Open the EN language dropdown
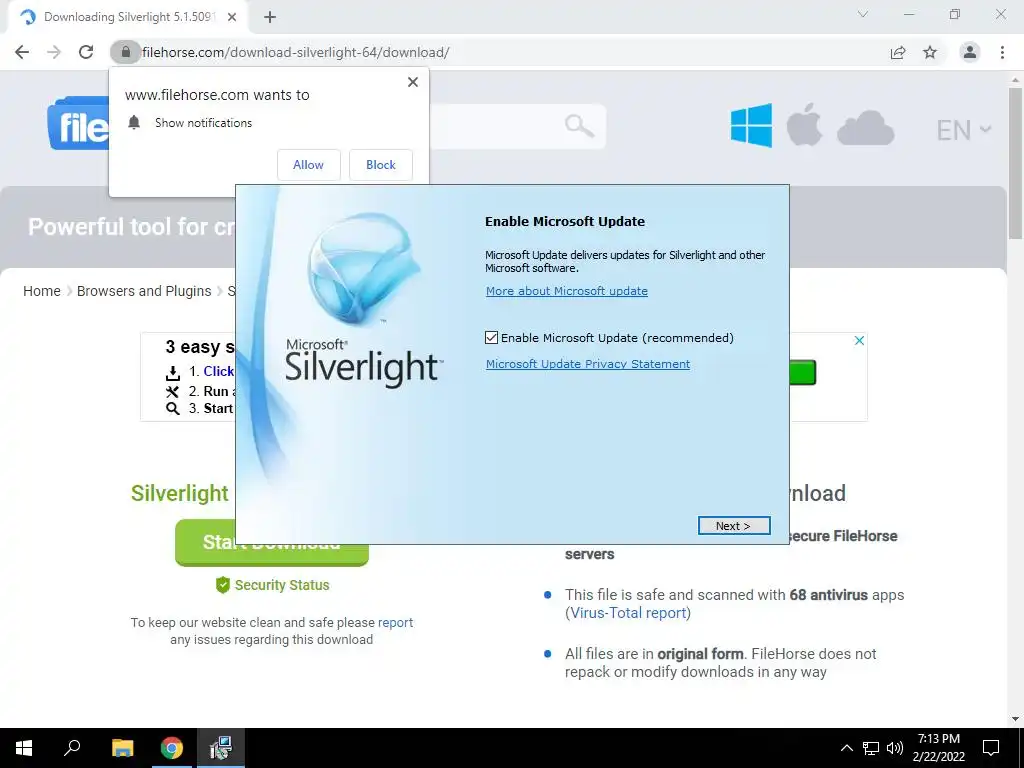 [x=964, y=130]
